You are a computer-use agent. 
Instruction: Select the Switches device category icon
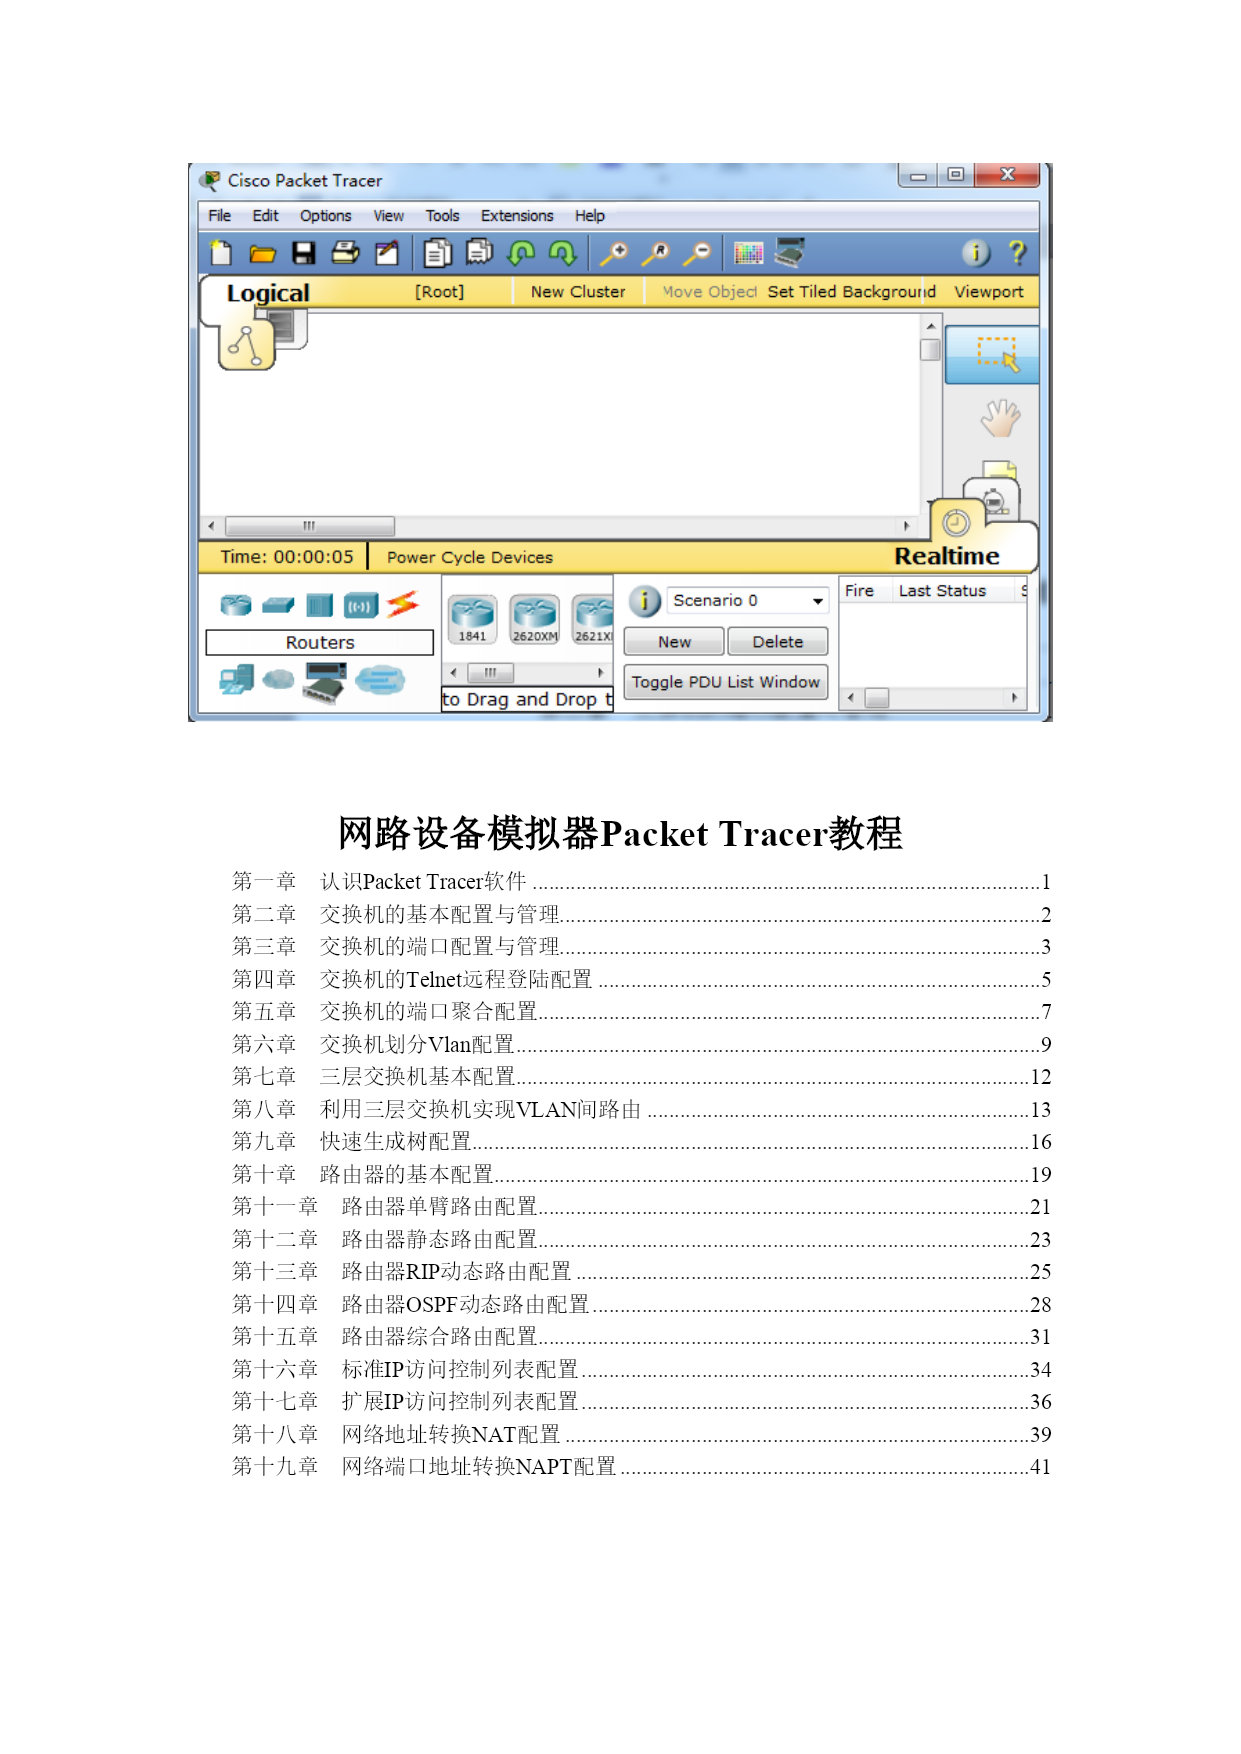(x=278, y=605)
